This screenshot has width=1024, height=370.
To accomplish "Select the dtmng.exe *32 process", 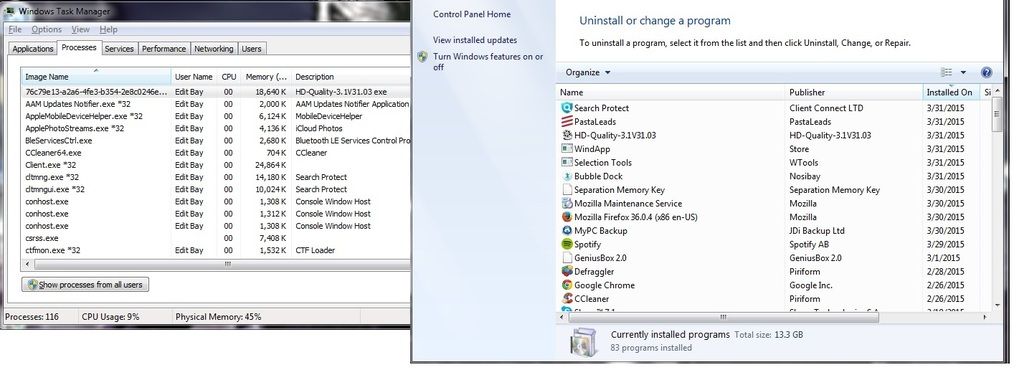I will (217, 177).
